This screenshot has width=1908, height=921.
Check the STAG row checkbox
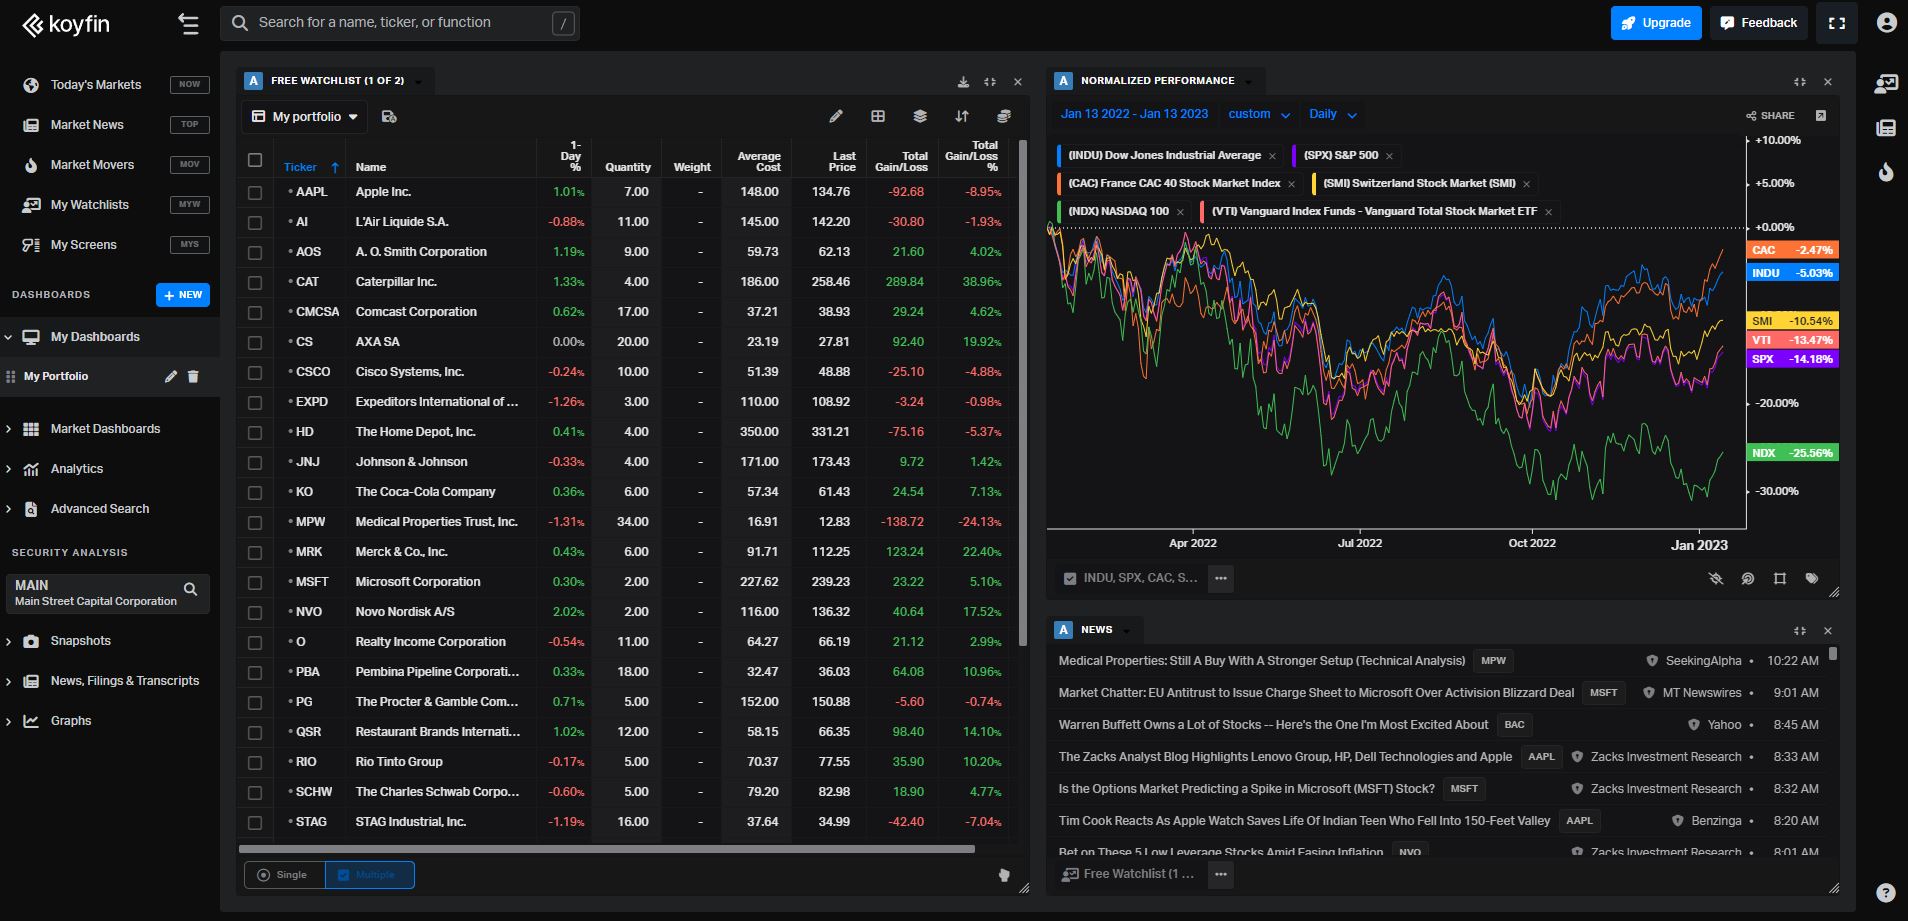255,822
